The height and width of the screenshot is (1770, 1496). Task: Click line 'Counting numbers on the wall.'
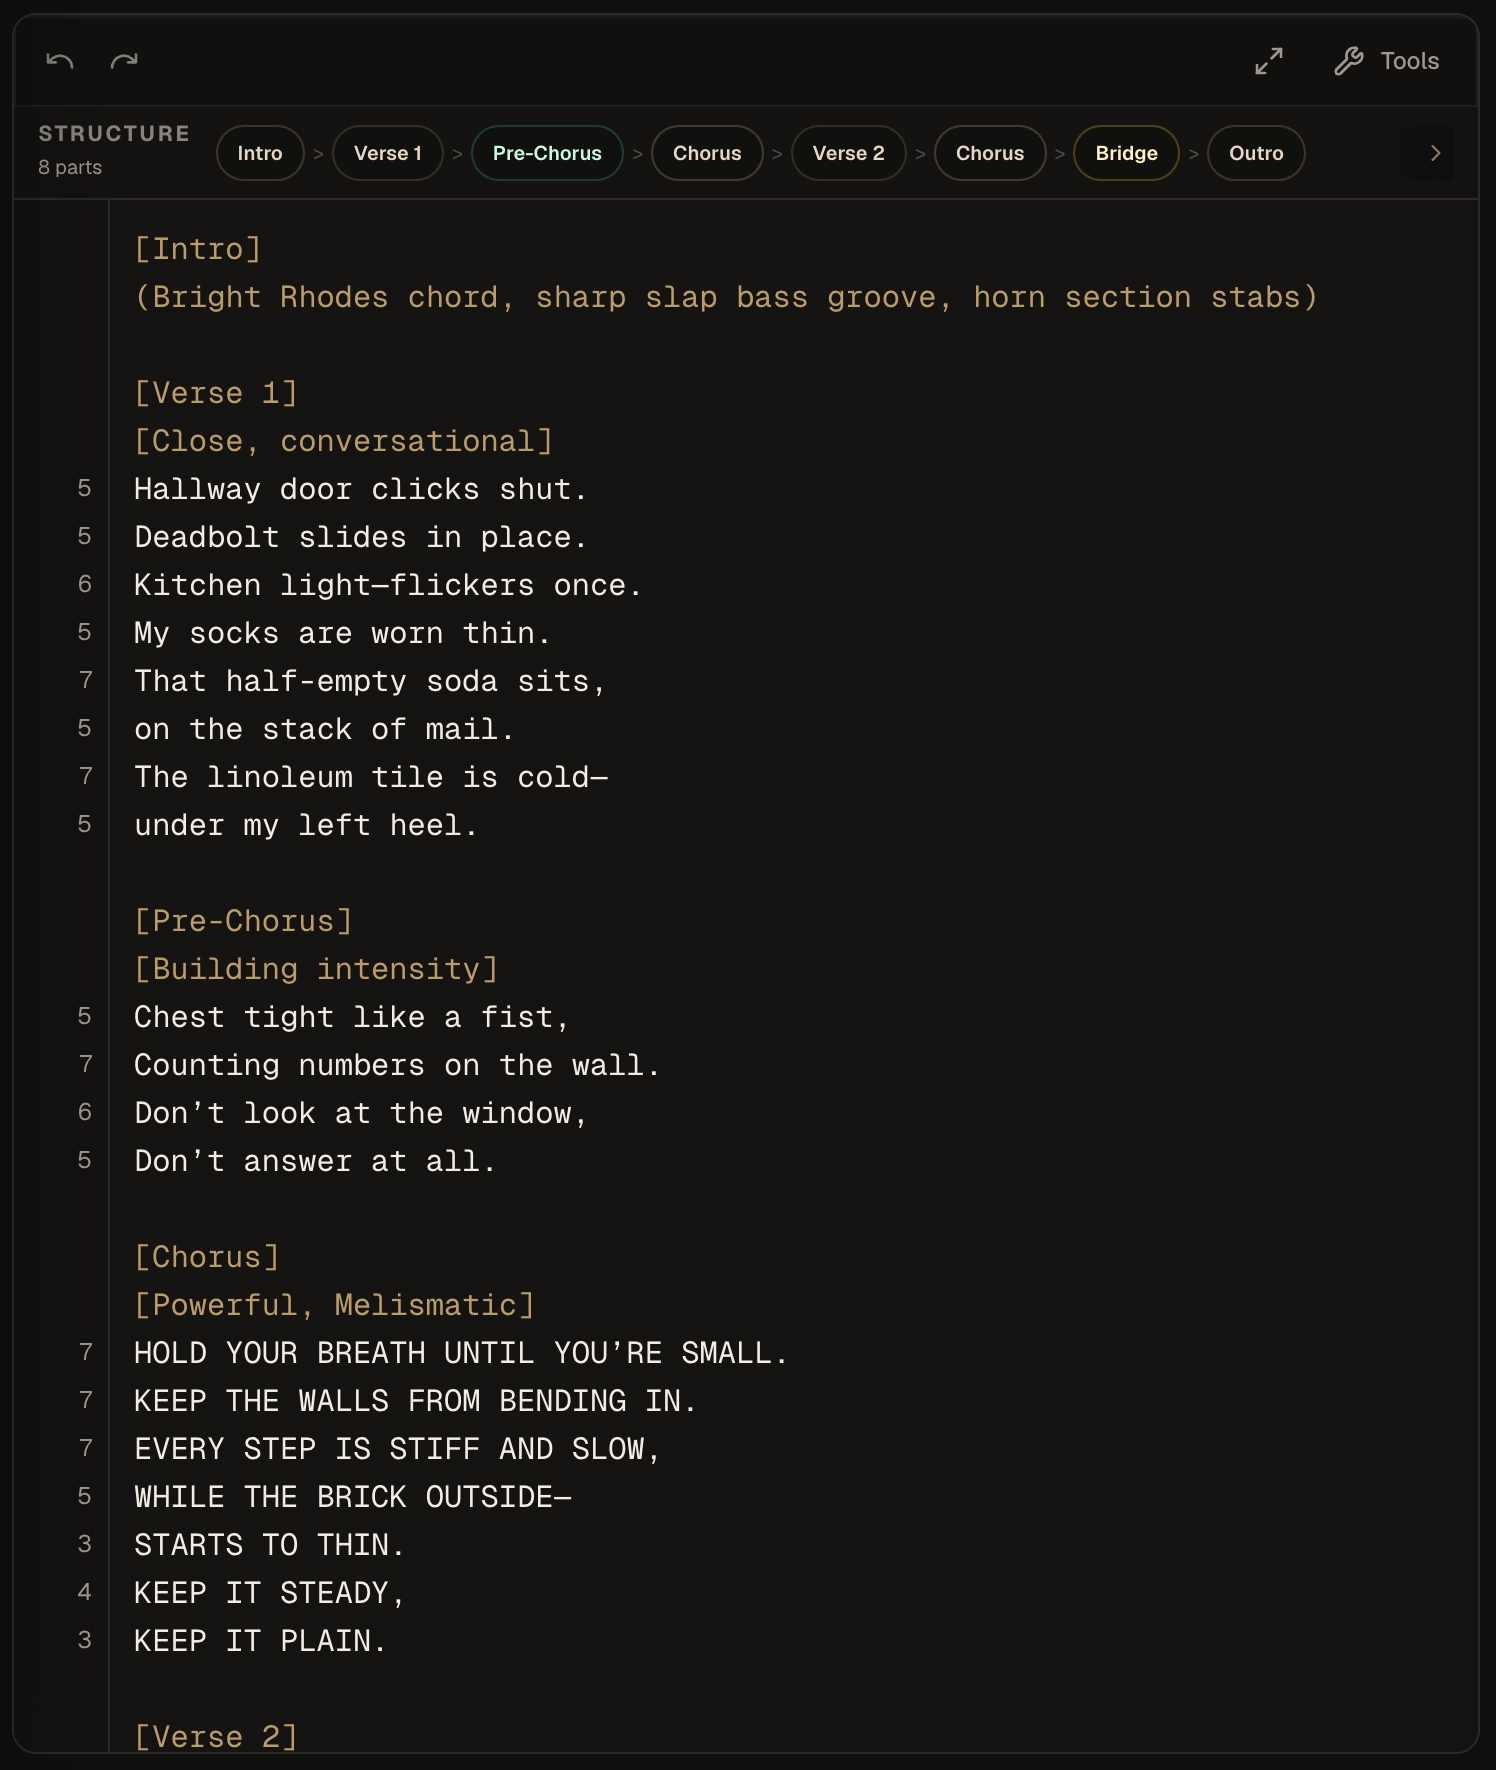click(x=398, y=1065)
